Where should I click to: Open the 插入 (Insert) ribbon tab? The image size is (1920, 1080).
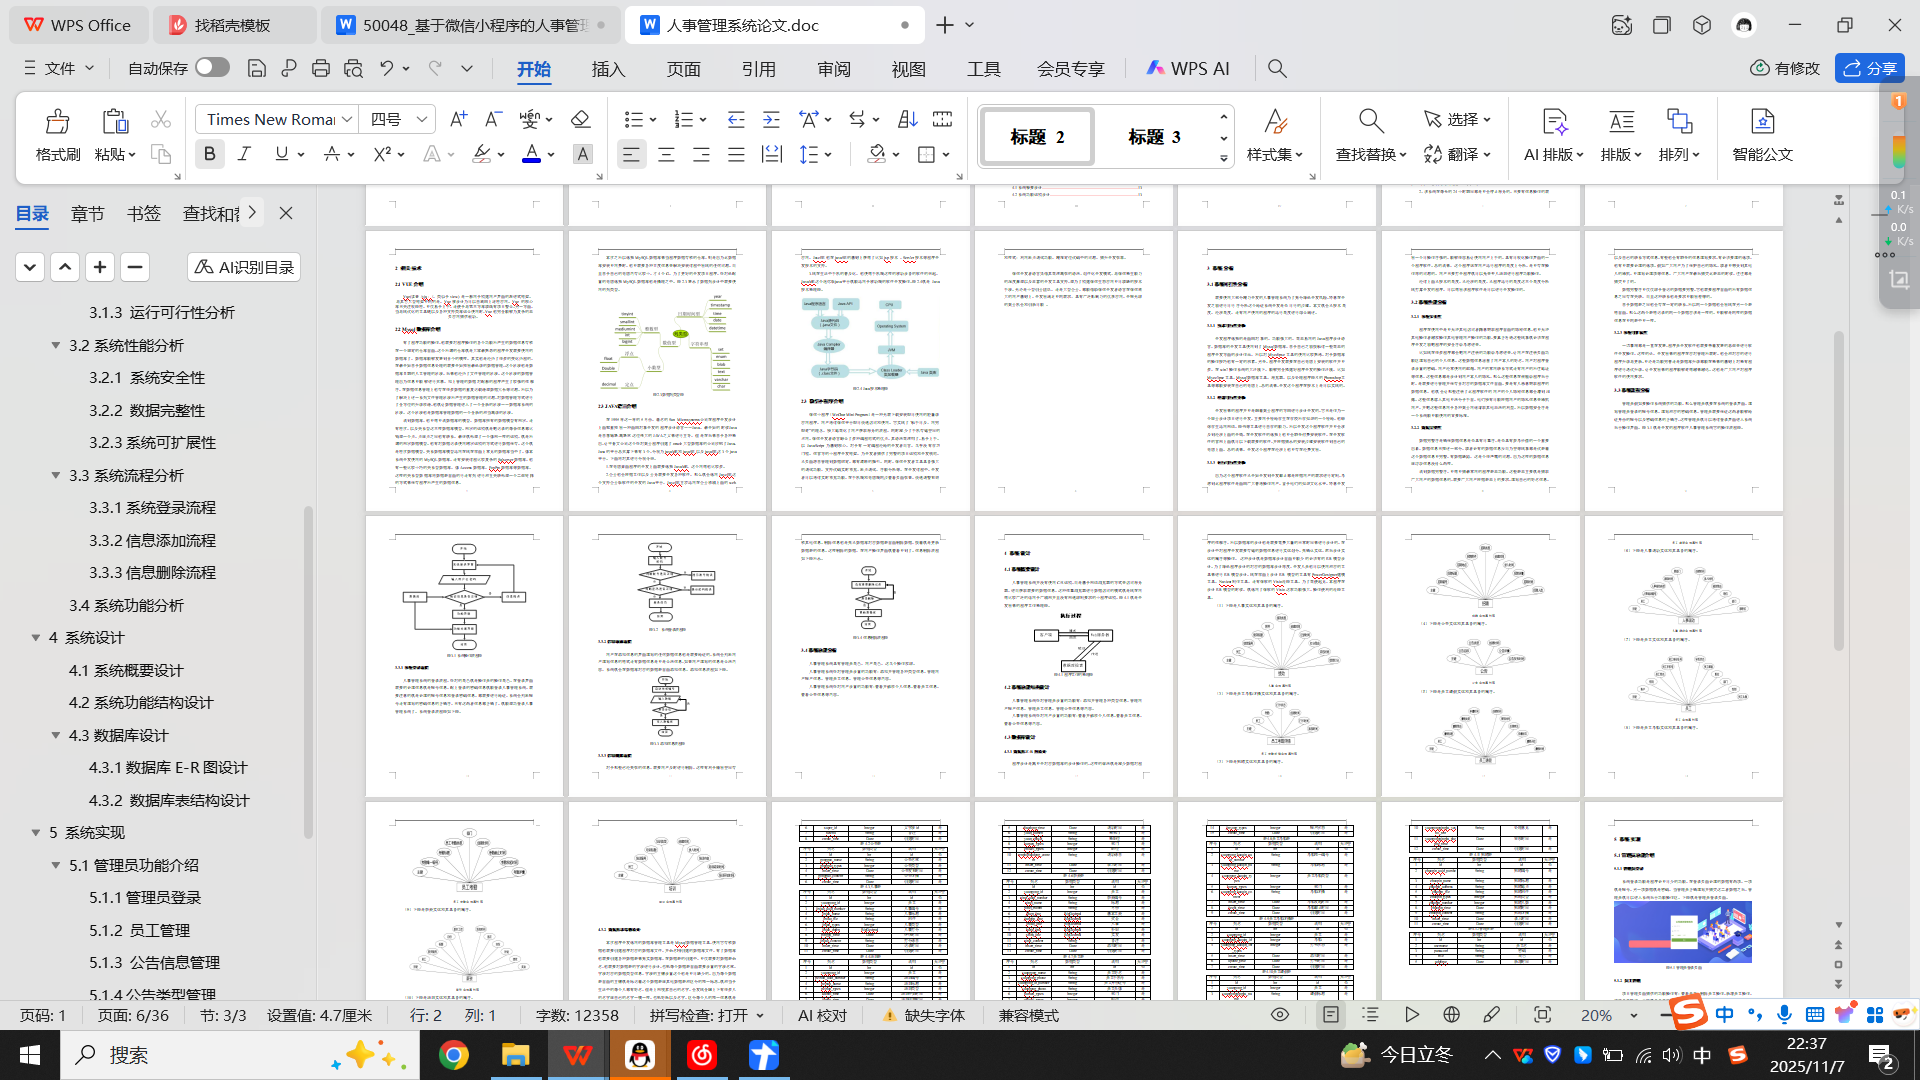point(608,68)
